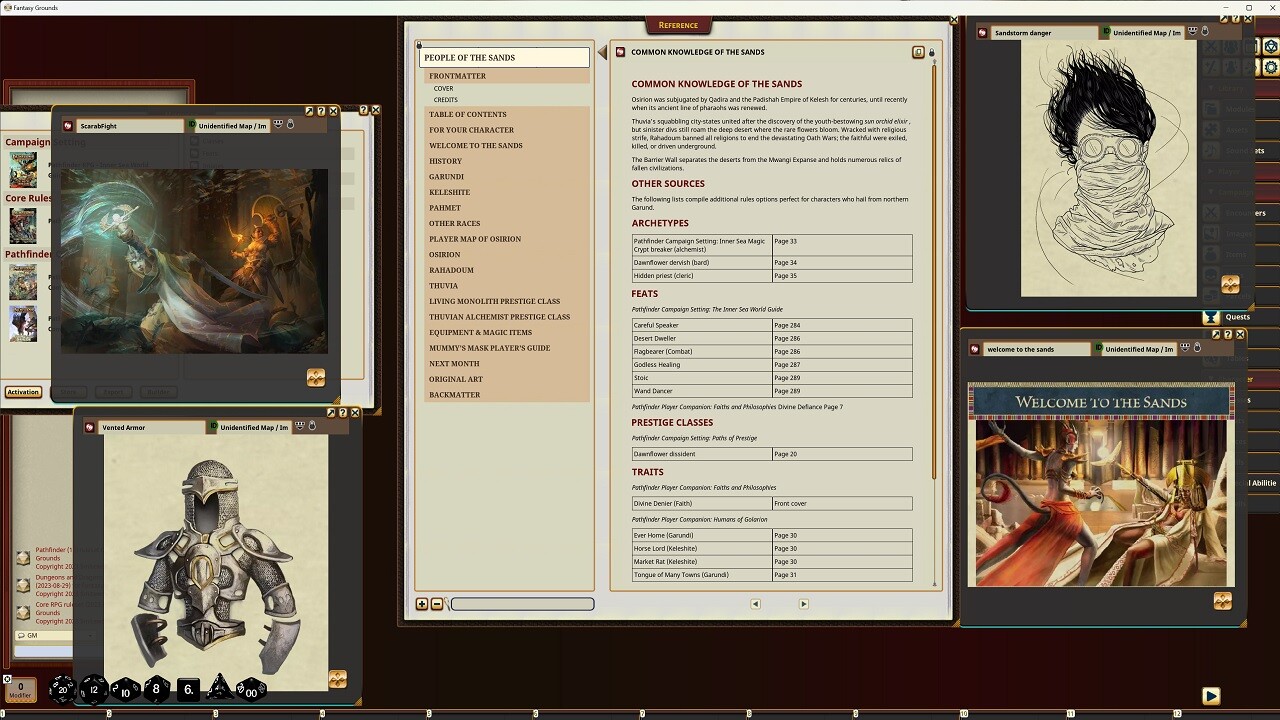Image resolution: width=1280 pixels, height=720 pixels.
Task: Roll the d20 die
Action: click(62, 689)
